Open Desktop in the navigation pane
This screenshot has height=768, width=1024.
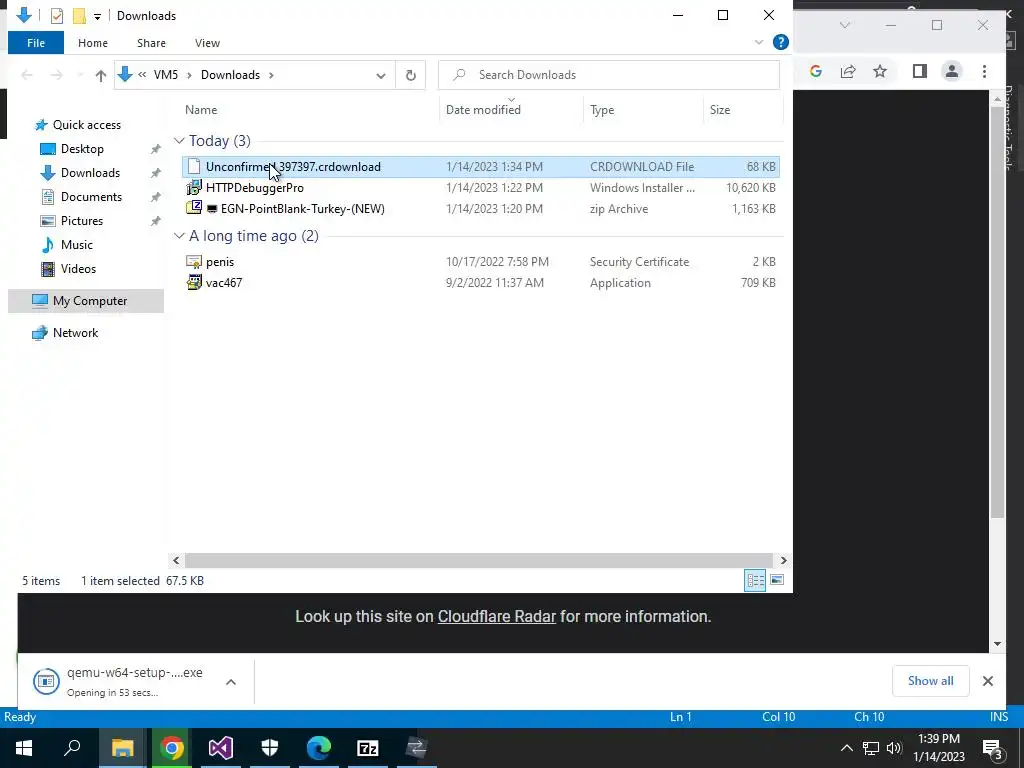82,149
